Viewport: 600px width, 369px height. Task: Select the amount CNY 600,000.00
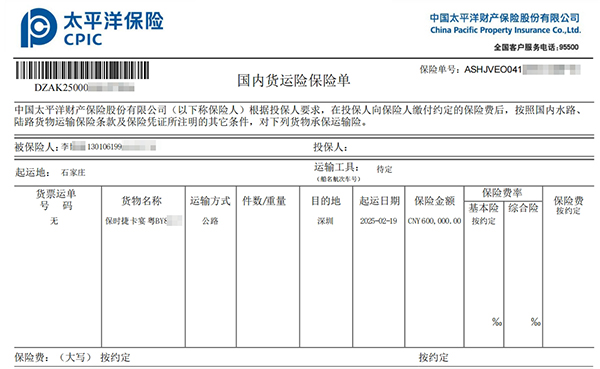[x=434, y=221]
